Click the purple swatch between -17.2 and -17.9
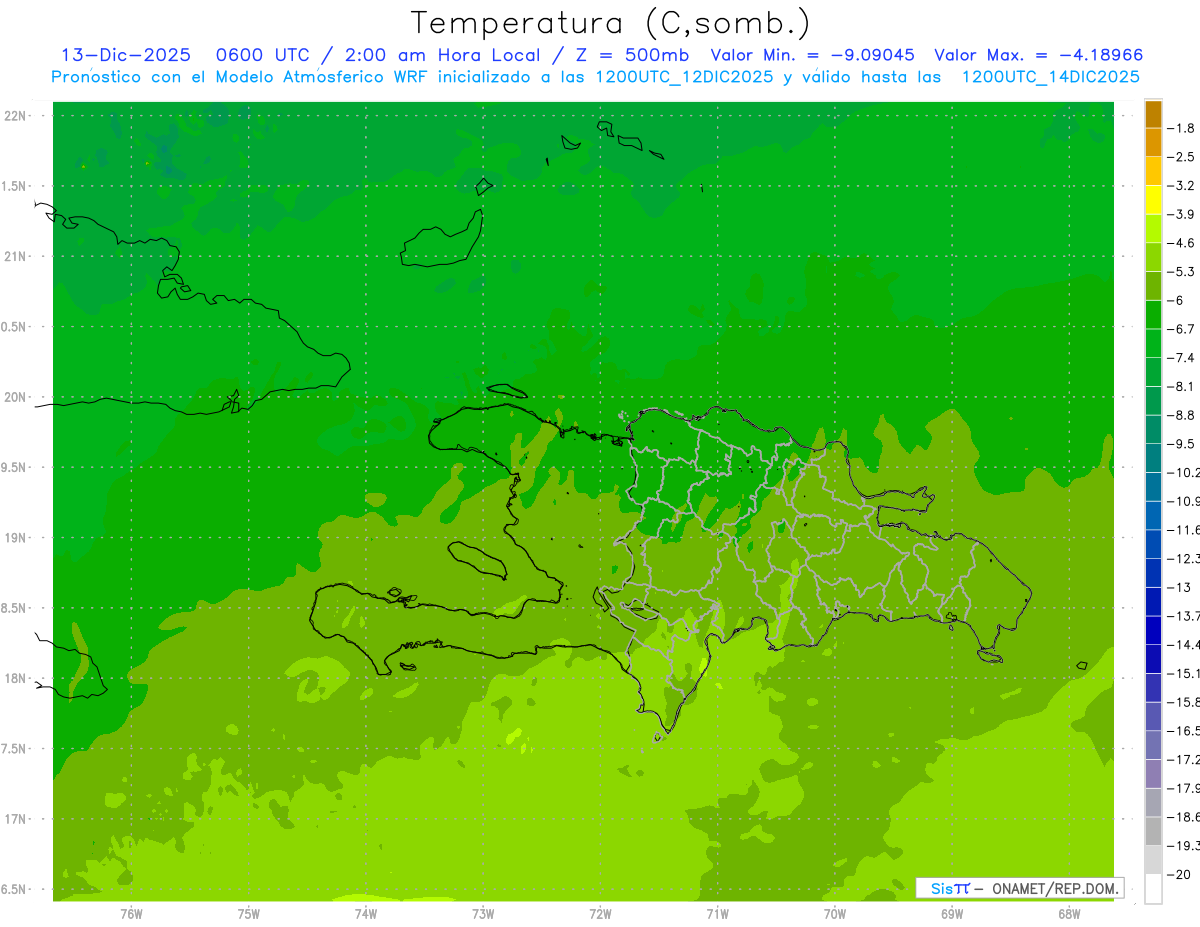Image resolution: width=1200 pixels, height=927 pixels. pyautogui.click(x=1153, y=773)
